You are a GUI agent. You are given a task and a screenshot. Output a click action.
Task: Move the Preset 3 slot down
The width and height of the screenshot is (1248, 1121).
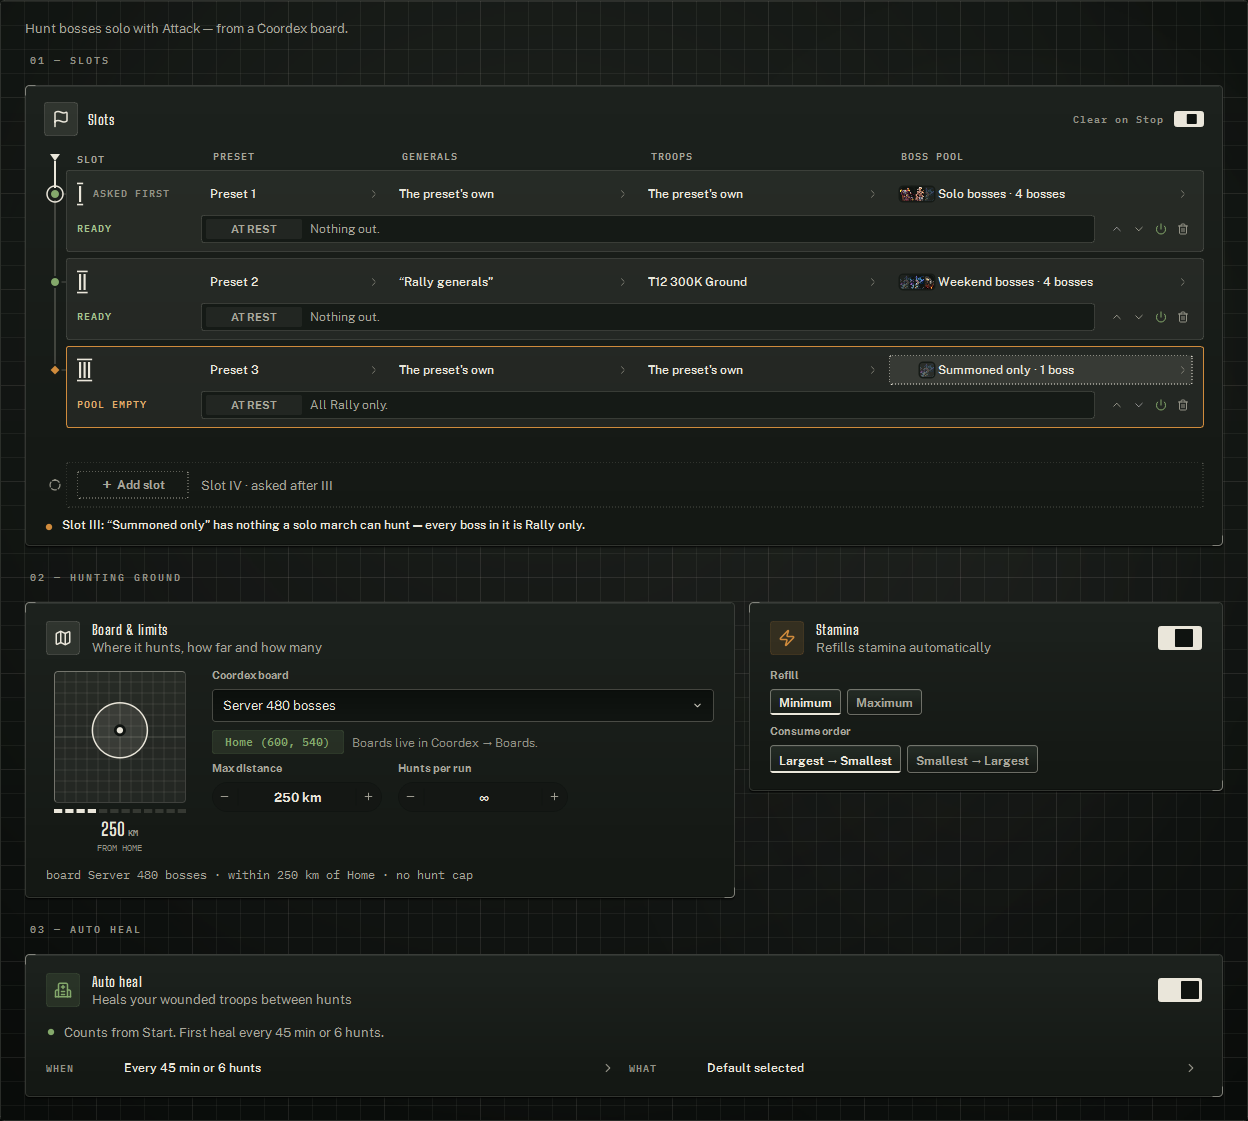pyautogui.click(x=1139, y=405)
